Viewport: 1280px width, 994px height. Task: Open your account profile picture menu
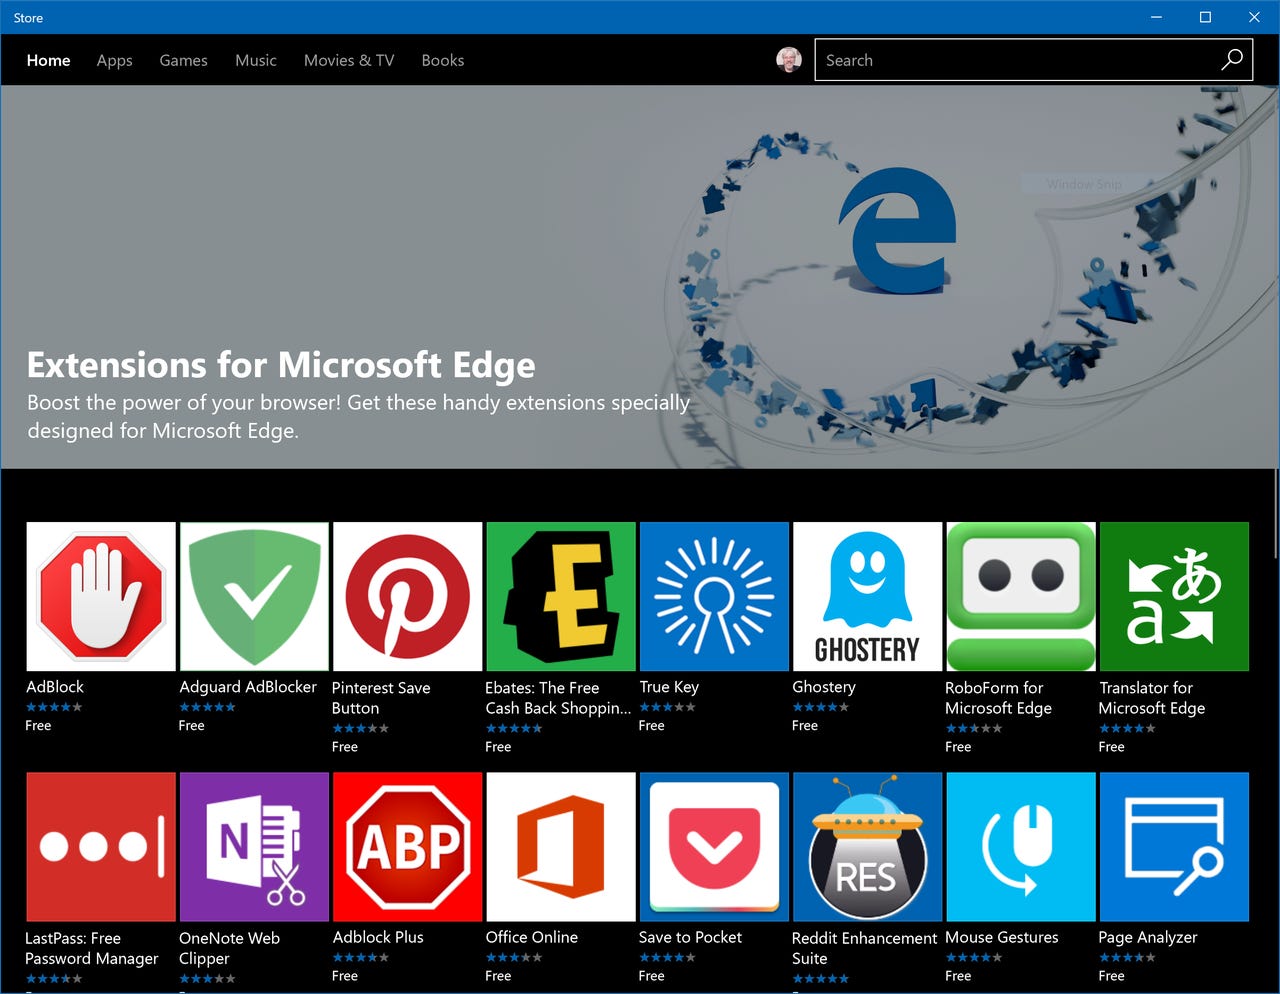pyautogui.click(x=788, y=60)
